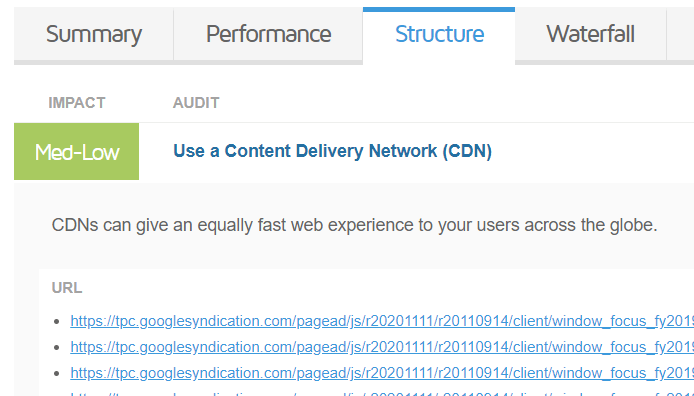Click the blue bar atop Structure tab
This screenshot has height=396, width=694.
click(x=439, y=9)
